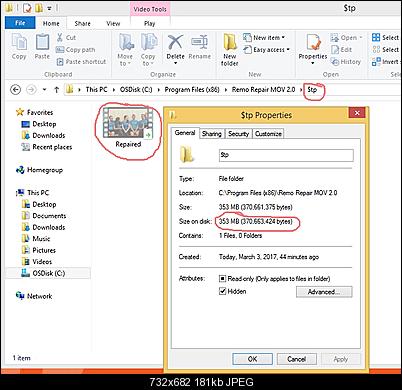This screenshot has height=390, width=402.
Task: Click OK in $tp Properties
Action: point(252,359)
